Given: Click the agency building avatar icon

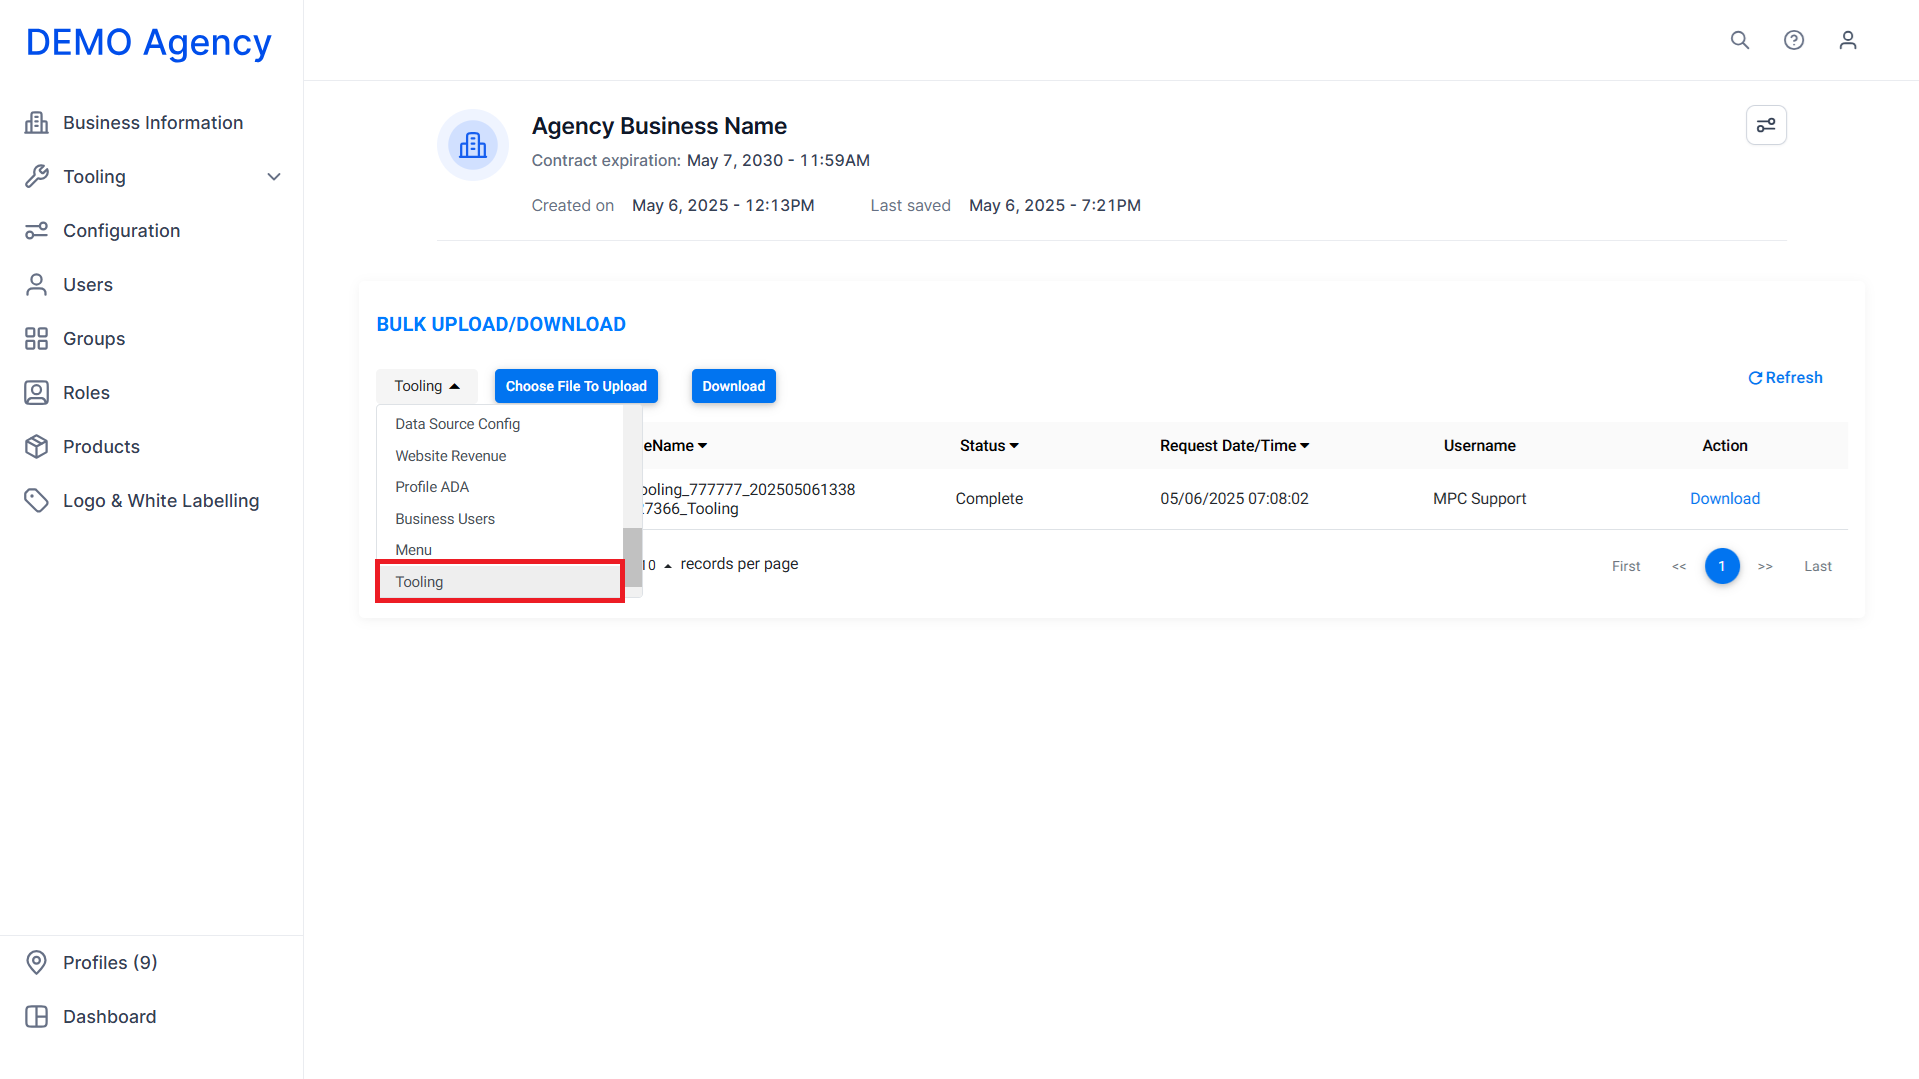Looking at the screenshot, I should click(473, 145).
